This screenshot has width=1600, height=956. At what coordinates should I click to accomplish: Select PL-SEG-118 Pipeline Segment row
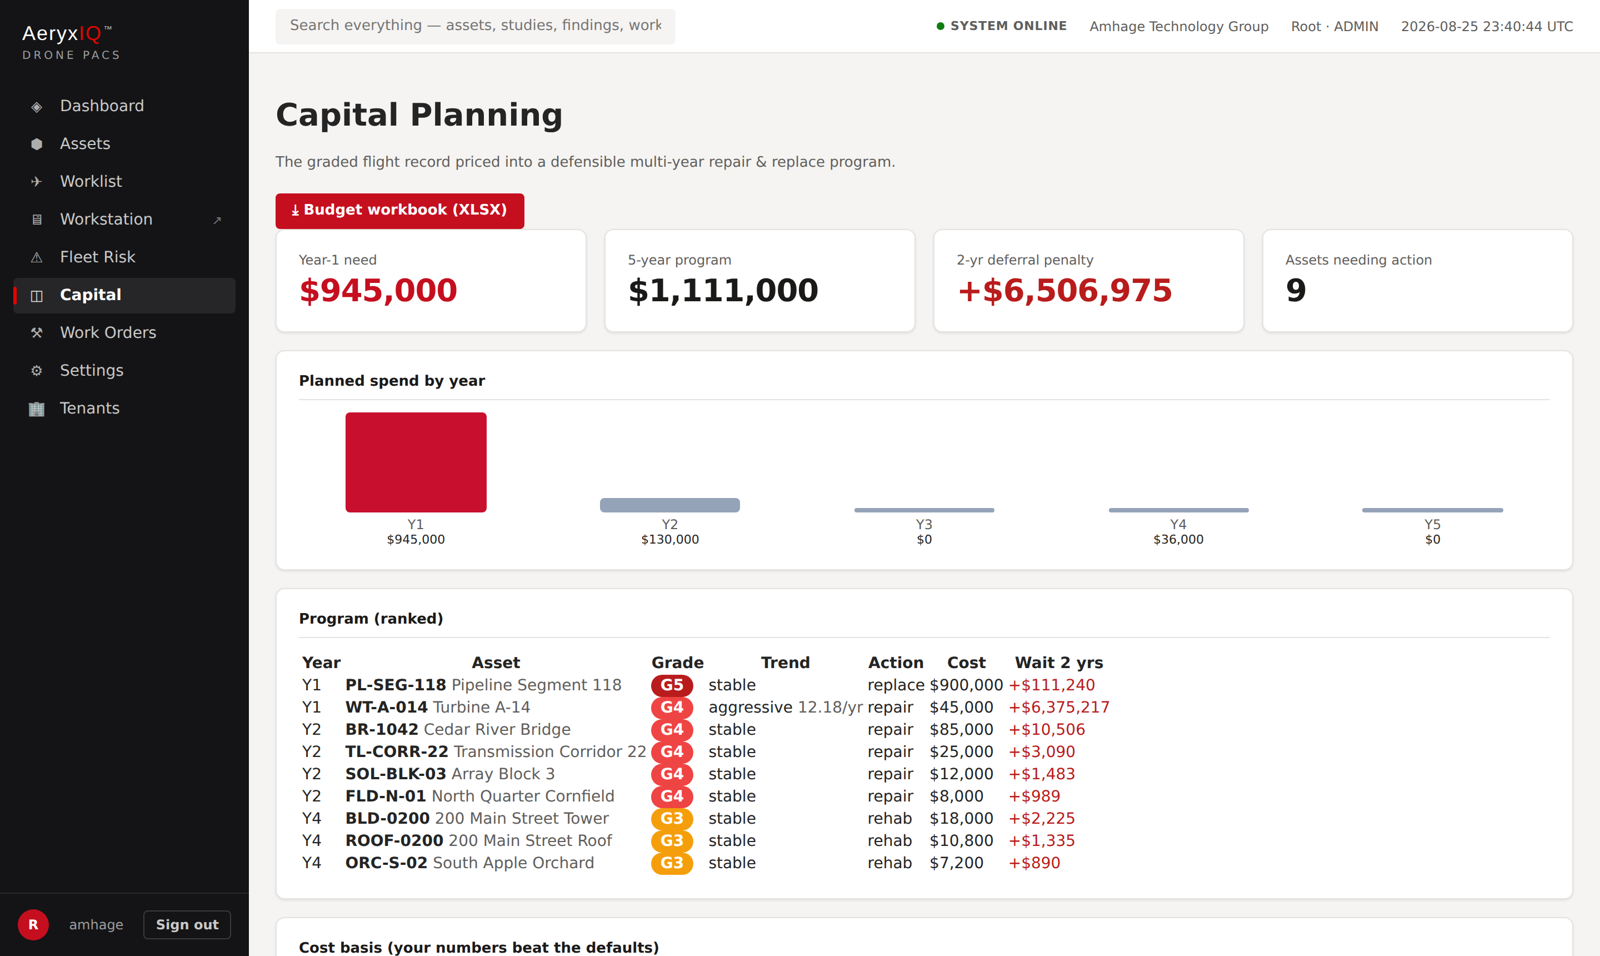tap(705, 685)
